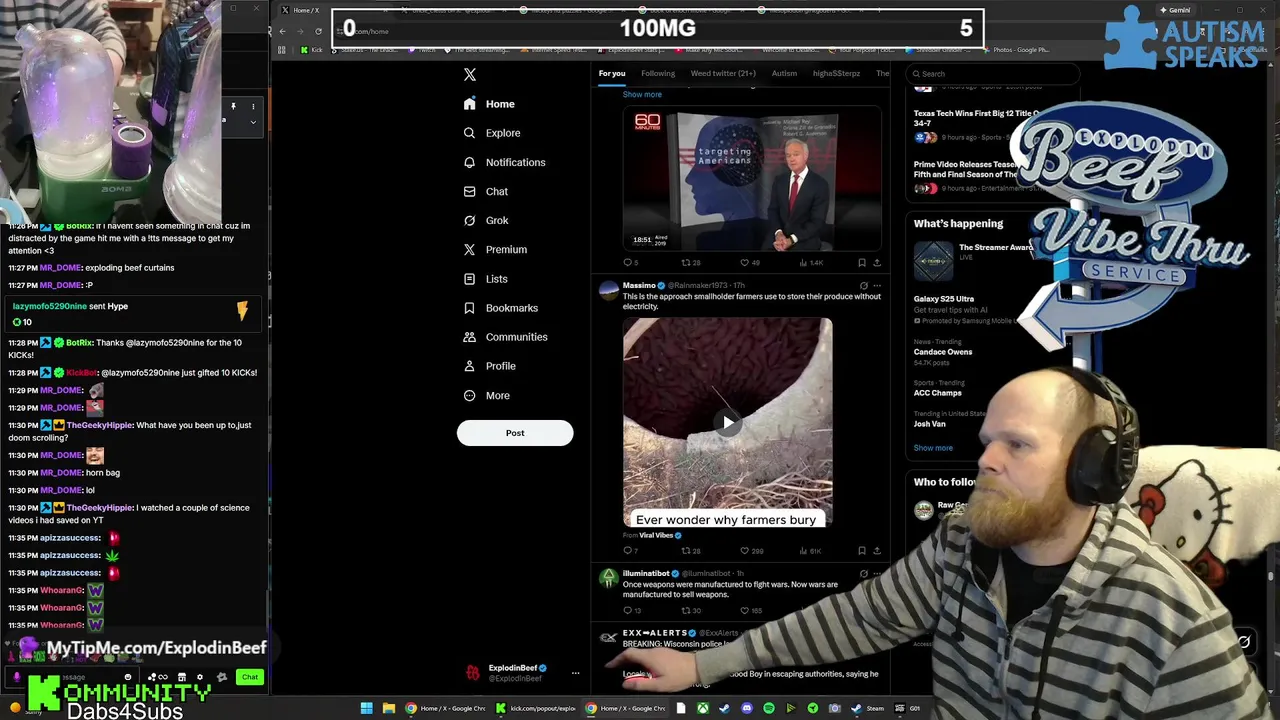
Task: Focus the X Search box
Action: pyautogui.click(x=995, y=74)
